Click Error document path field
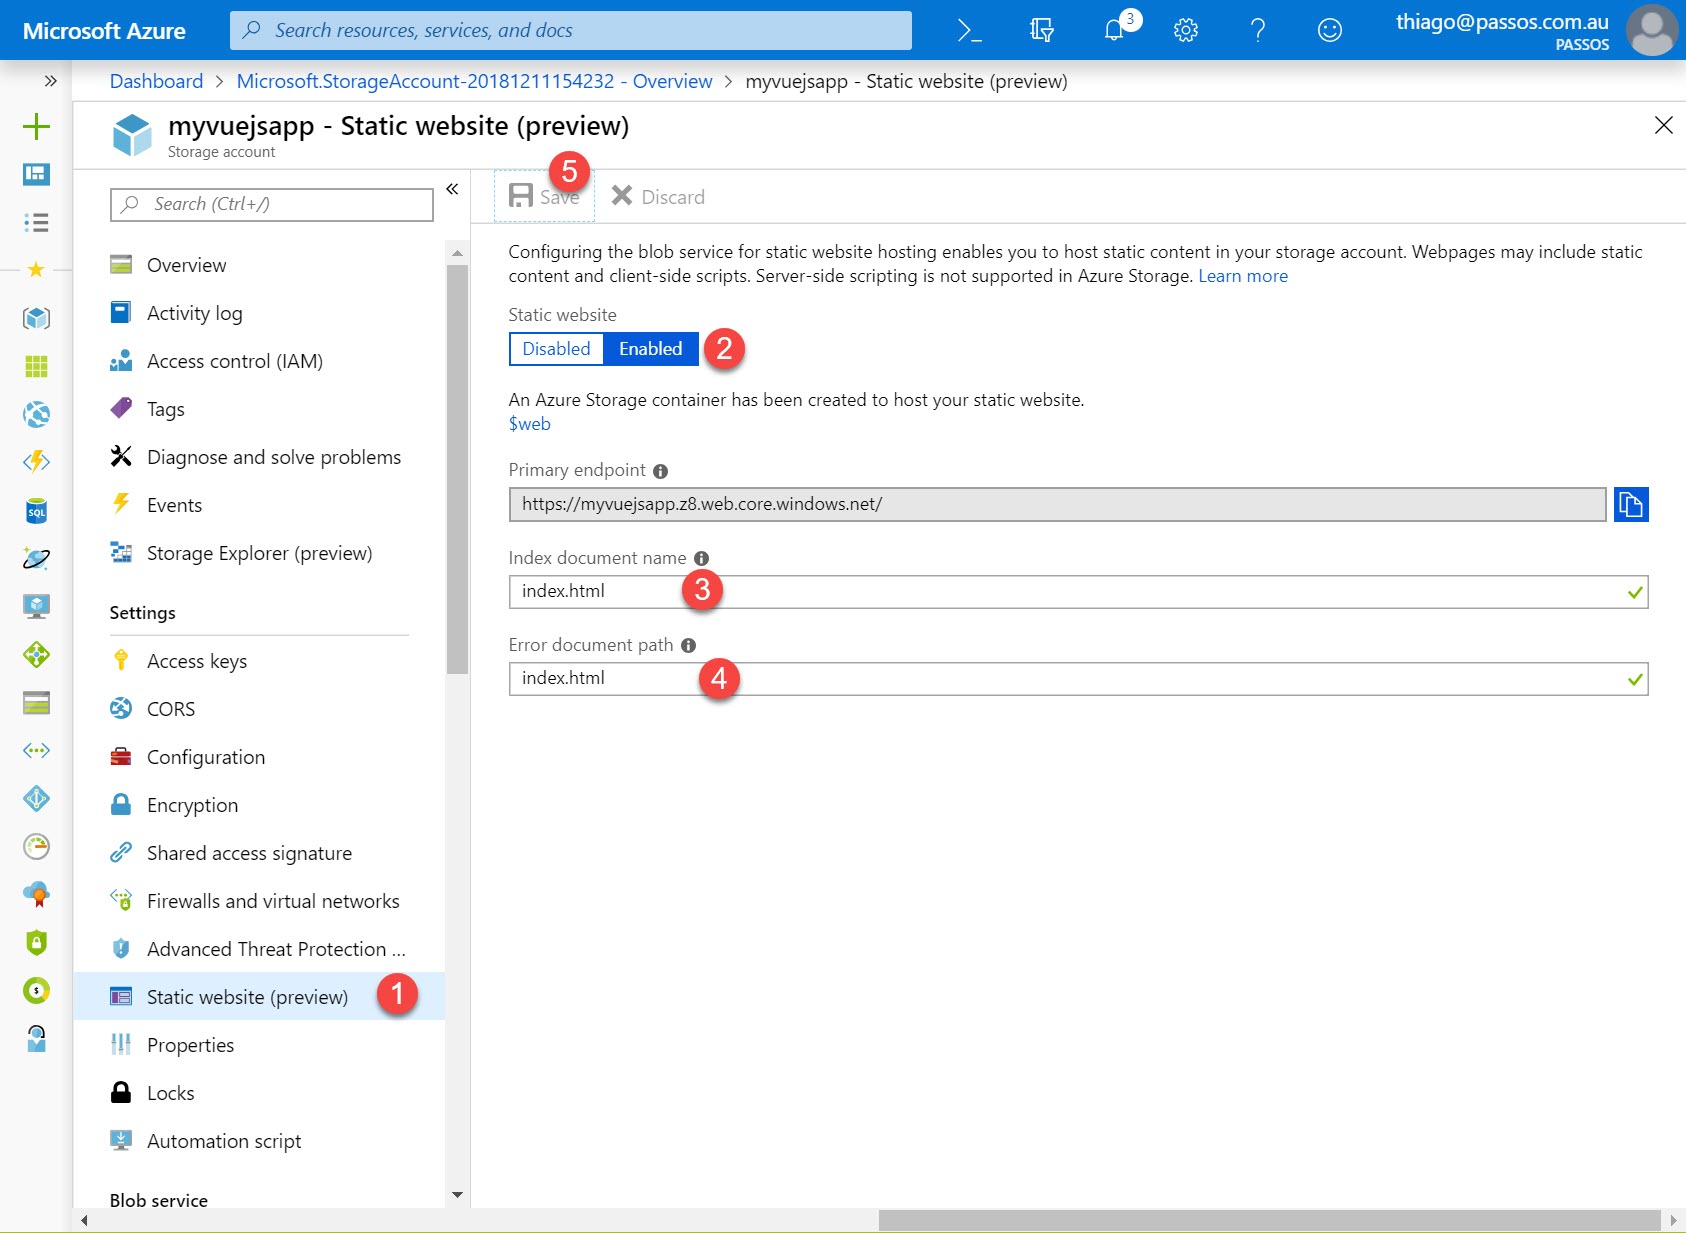The image size is (1686, 1233). coord(1078,679)
